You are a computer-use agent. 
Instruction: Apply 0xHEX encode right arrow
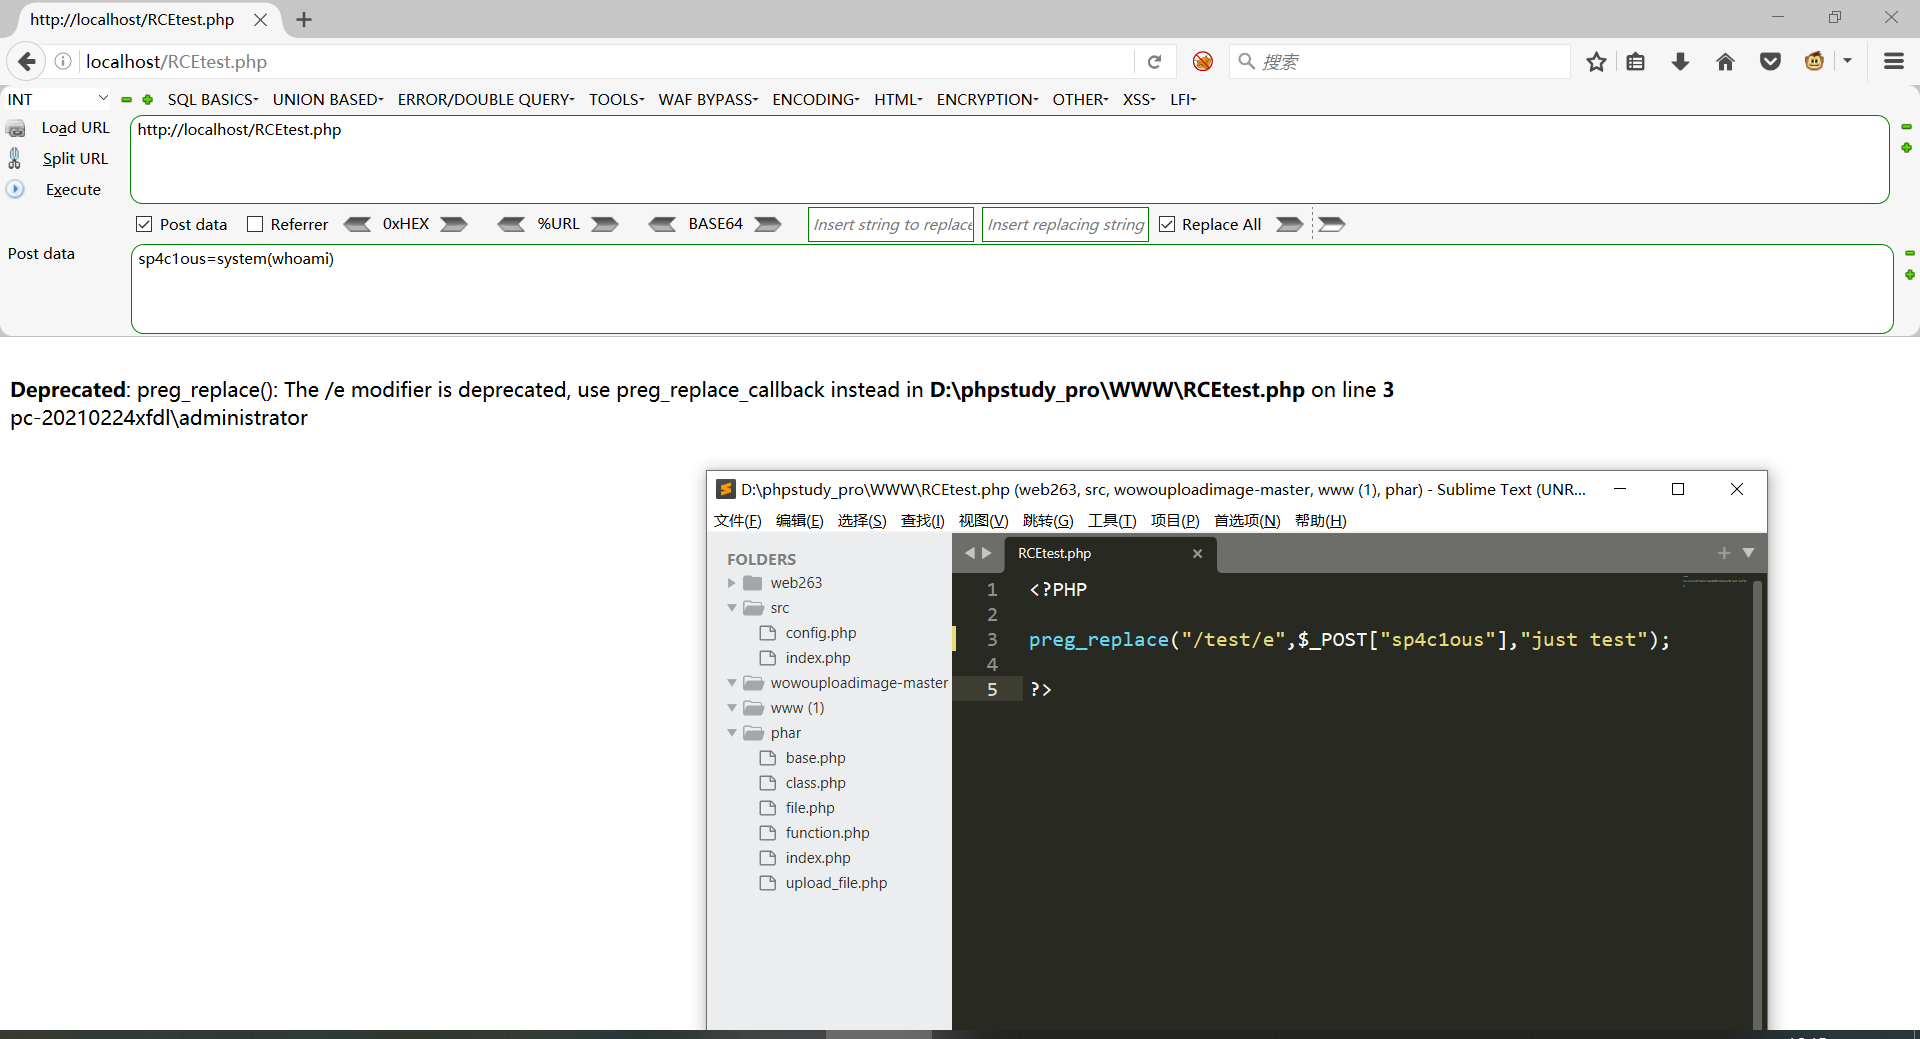[x=454, y=224]
